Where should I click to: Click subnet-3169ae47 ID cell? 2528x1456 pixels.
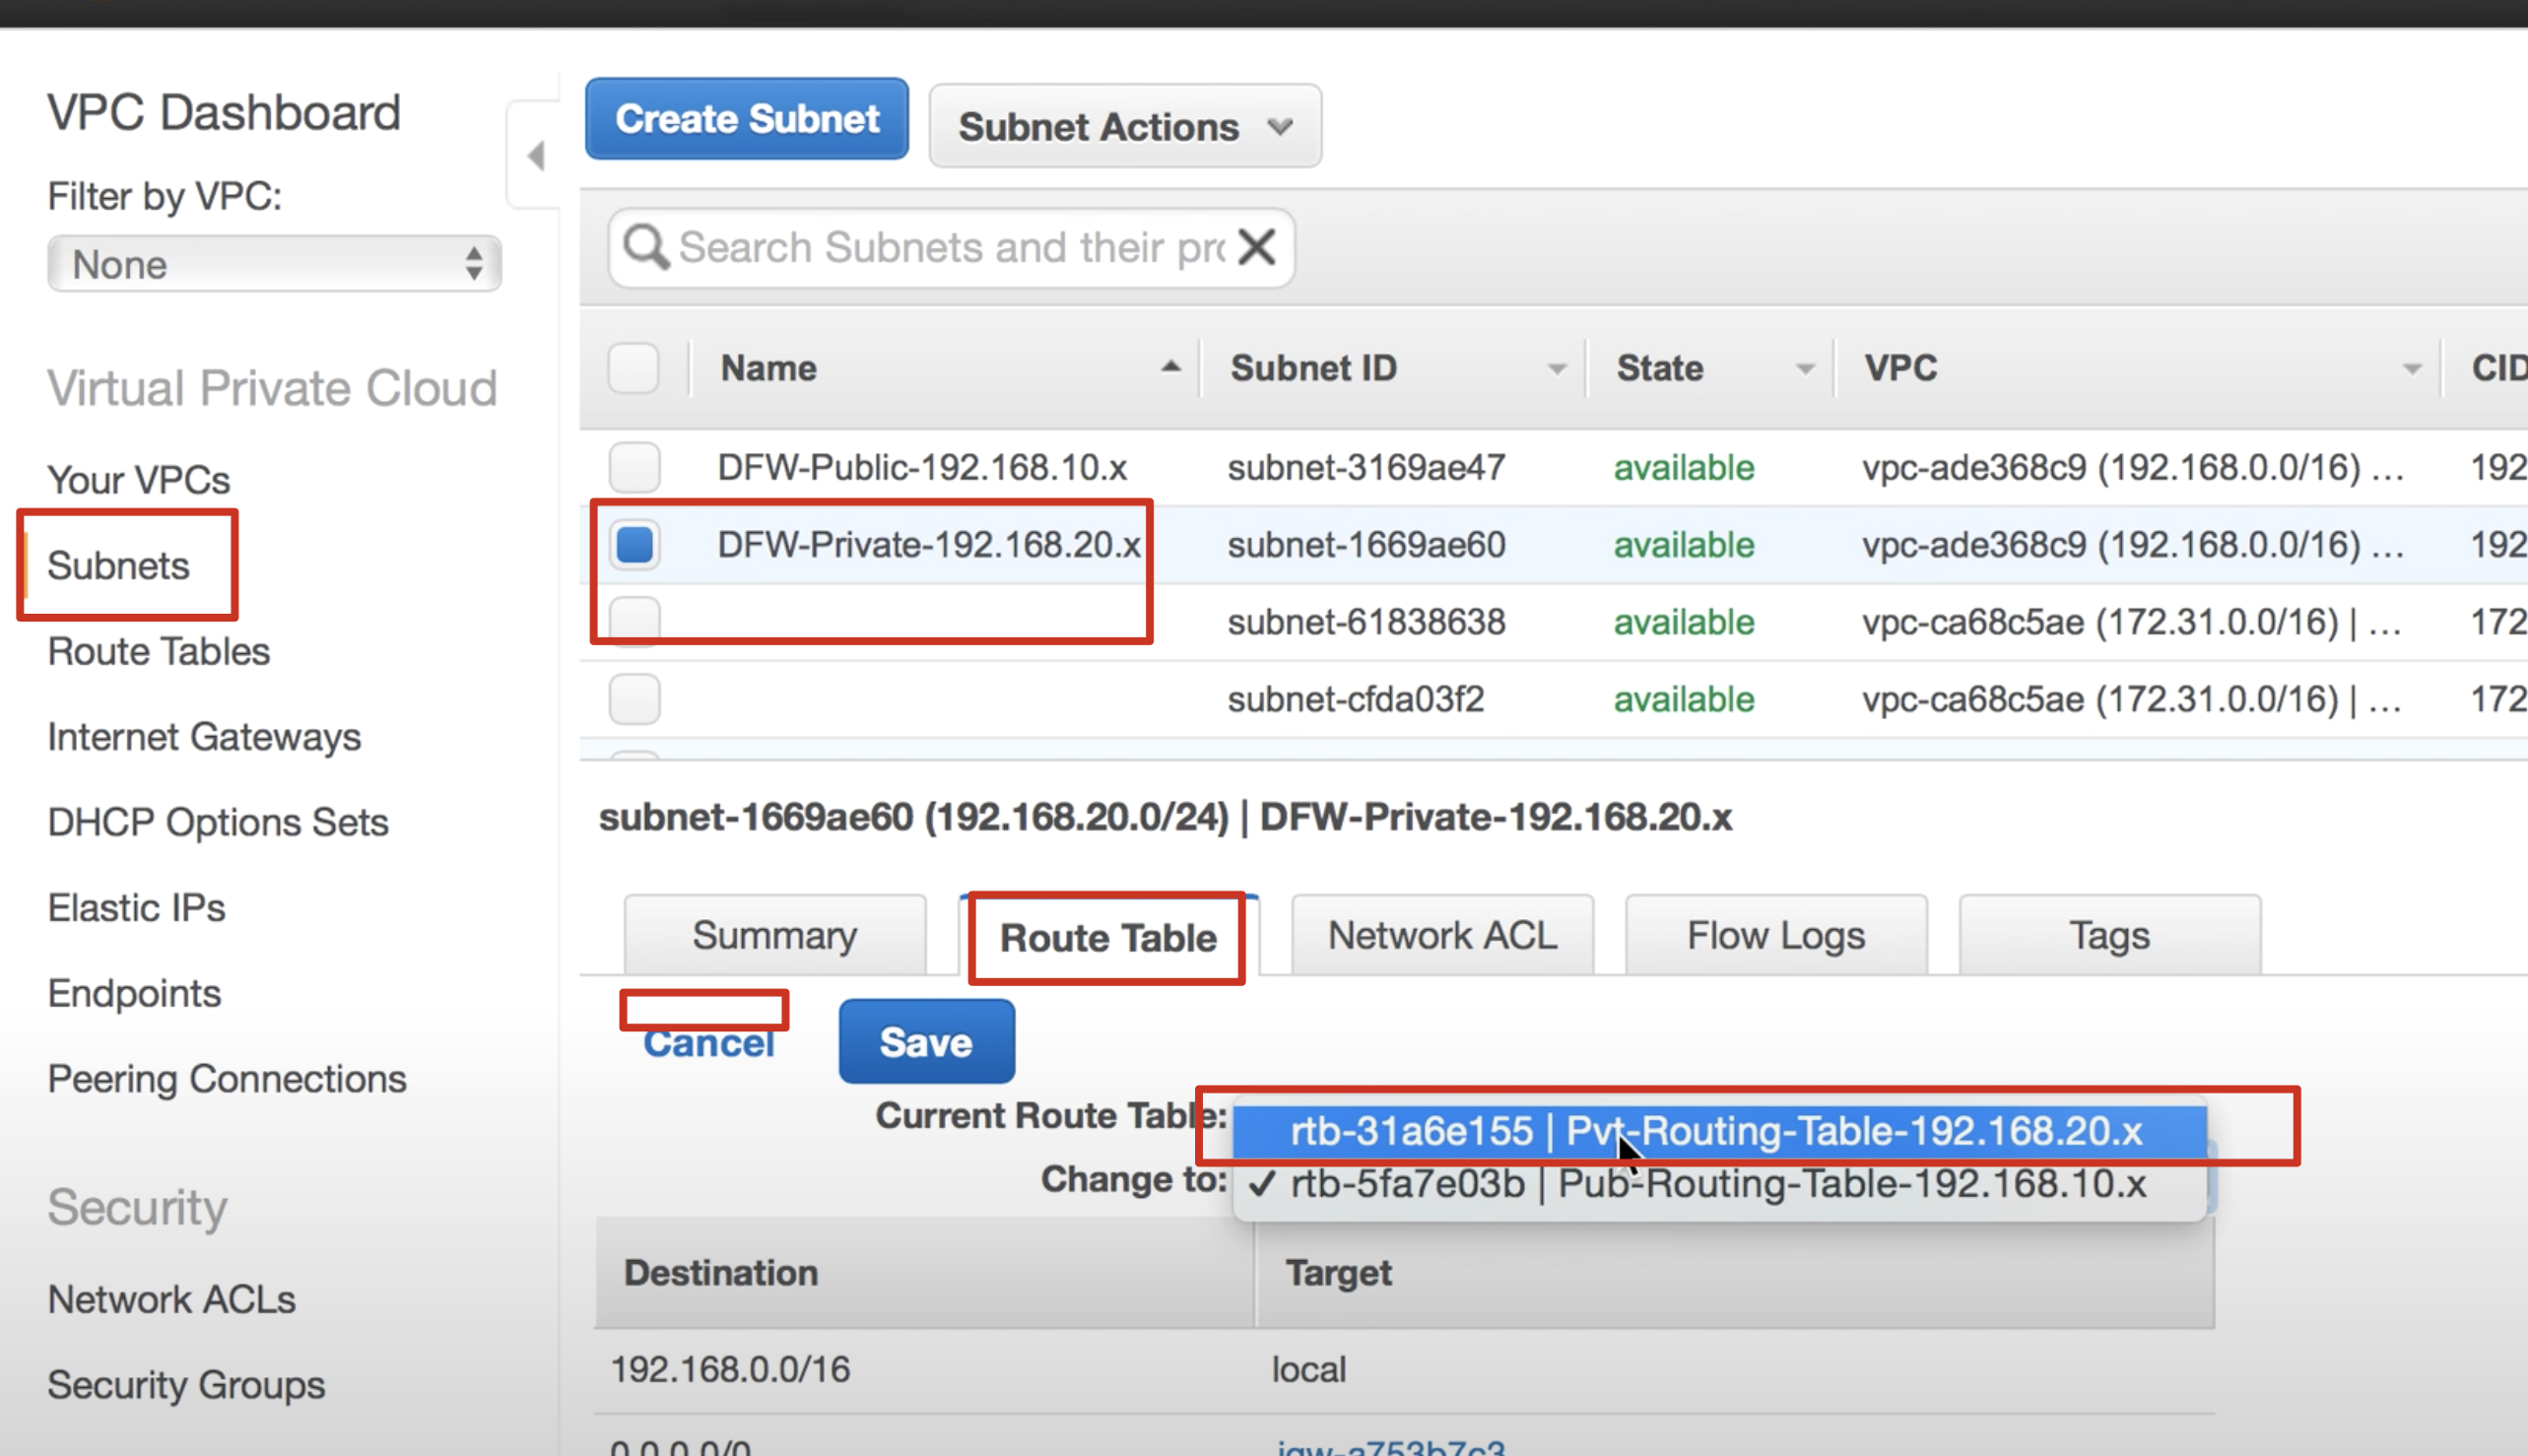(x=1366, y=467)
